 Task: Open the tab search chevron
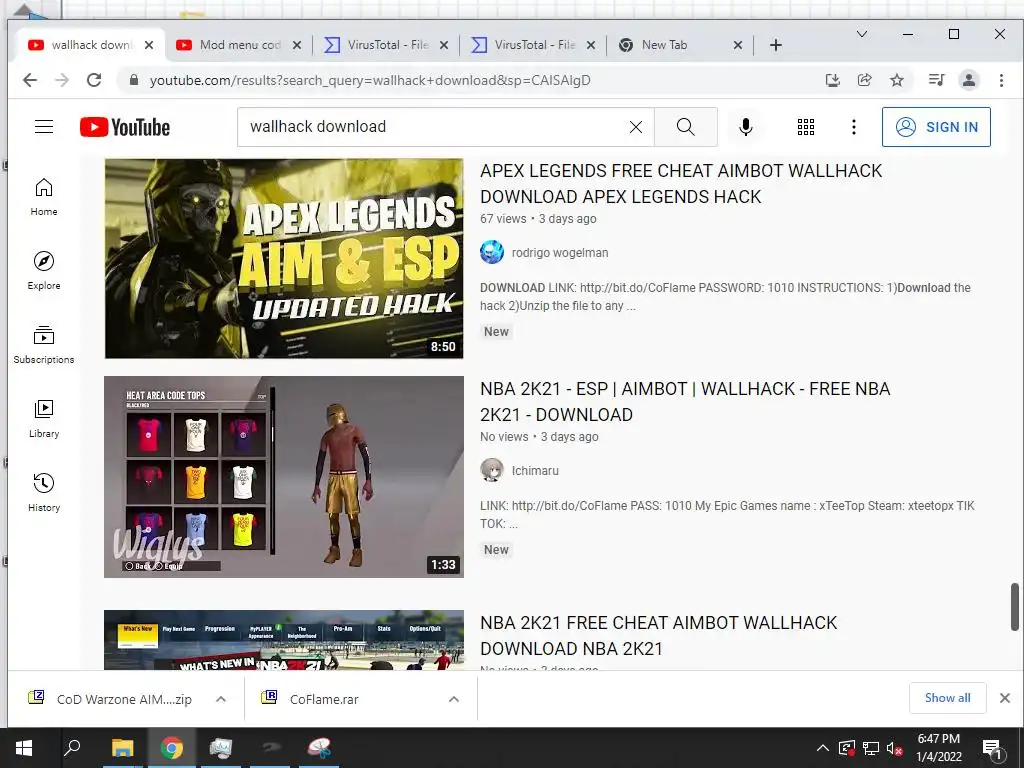862,34
